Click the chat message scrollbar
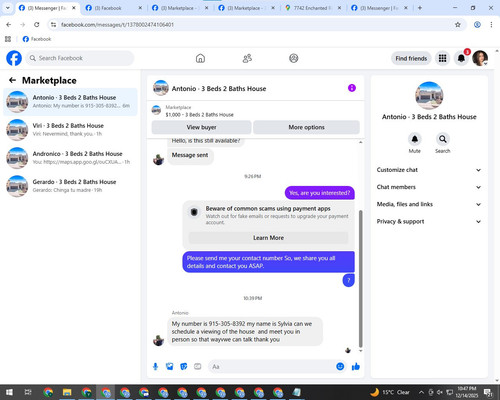 coord(360,279)
